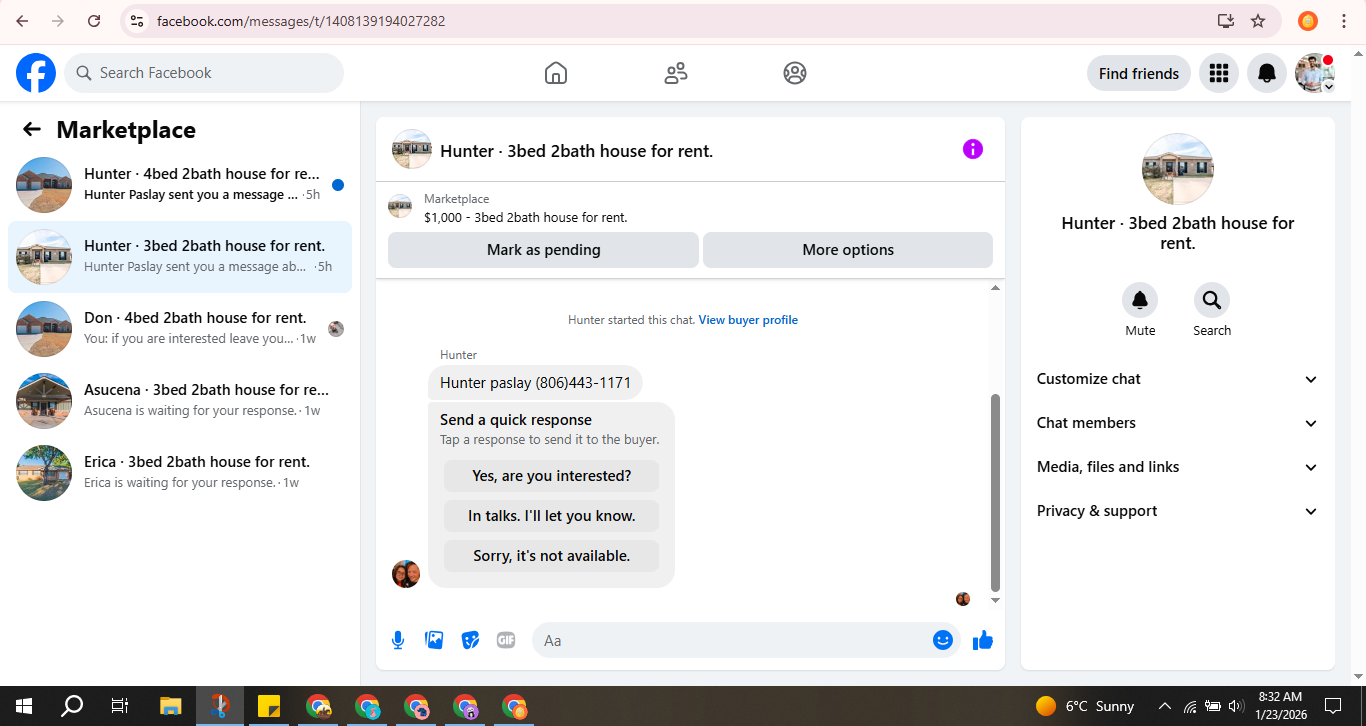Open Windows taskbar search
The width and height of the screenshot is (1366, 726).
pos(72,706)
